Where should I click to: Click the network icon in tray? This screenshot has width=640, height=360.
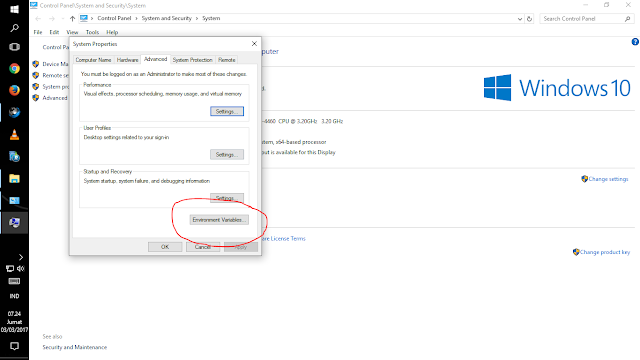click(9, 269)
